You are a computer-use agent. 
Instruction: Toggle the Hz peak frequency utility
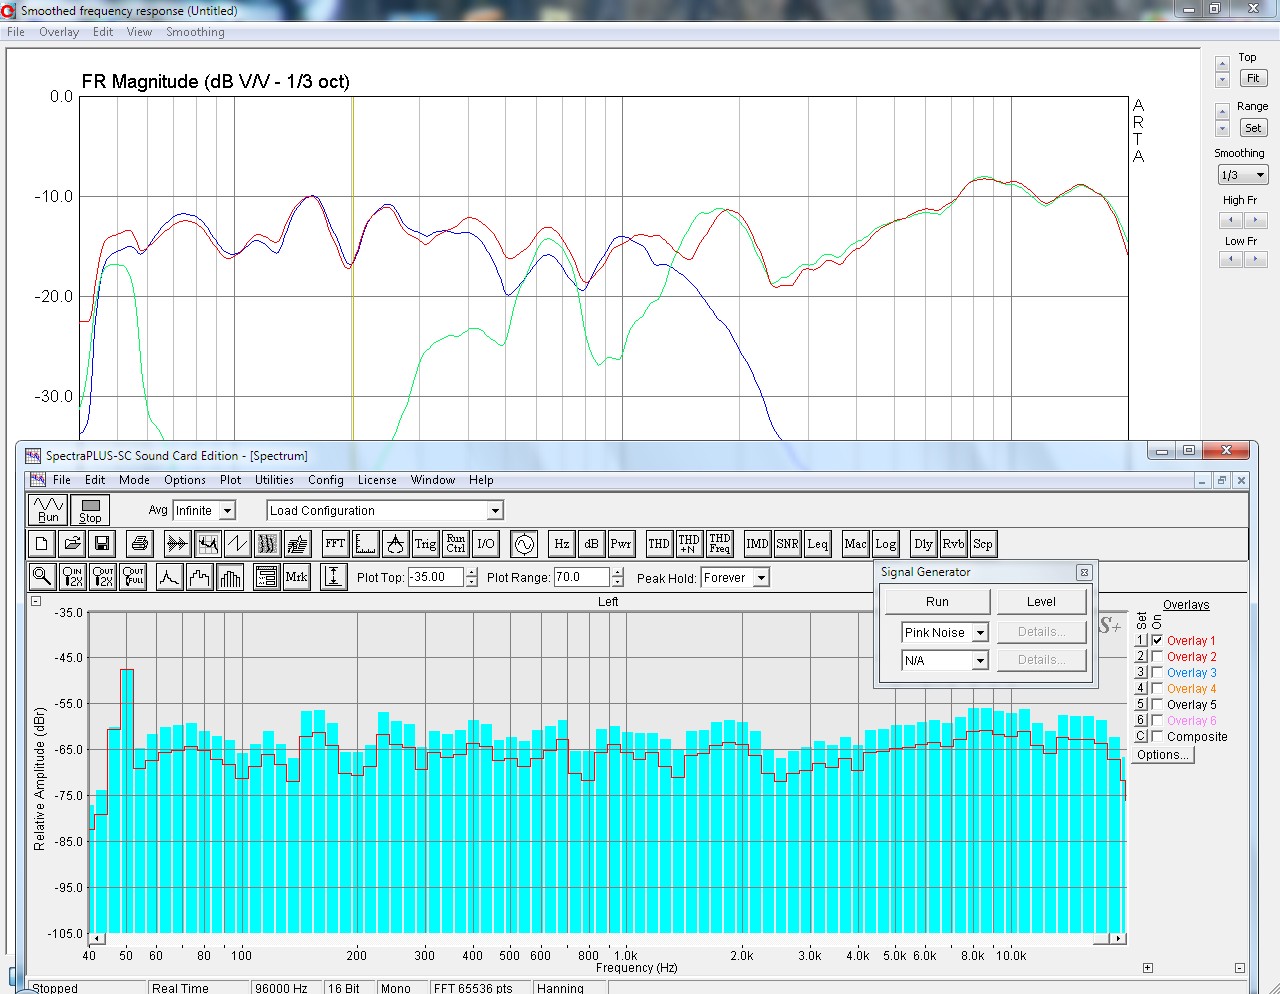coord(562,544)
